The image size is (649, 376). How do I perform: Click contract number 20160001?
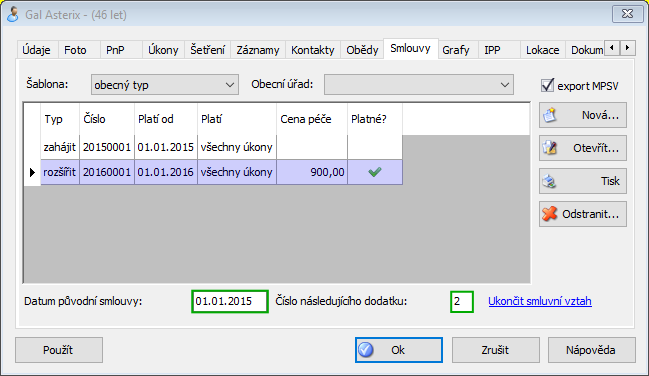[107, 172]
